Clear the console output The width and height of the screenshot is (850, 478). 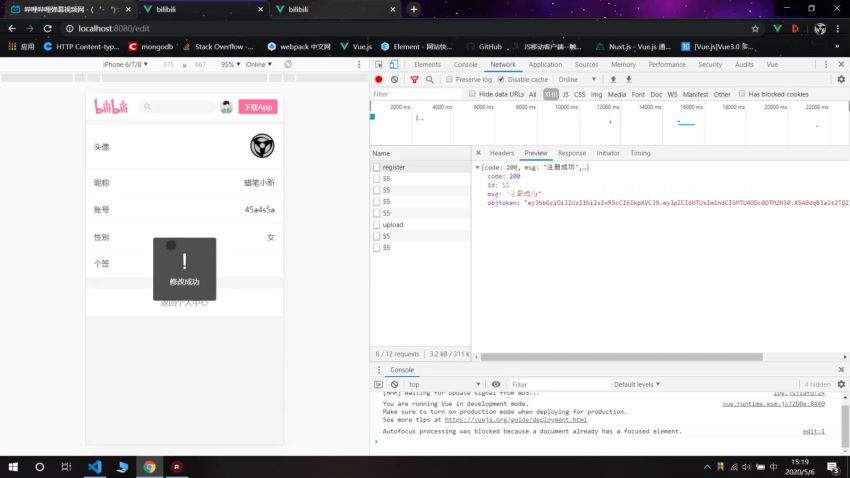click(395, 384)
